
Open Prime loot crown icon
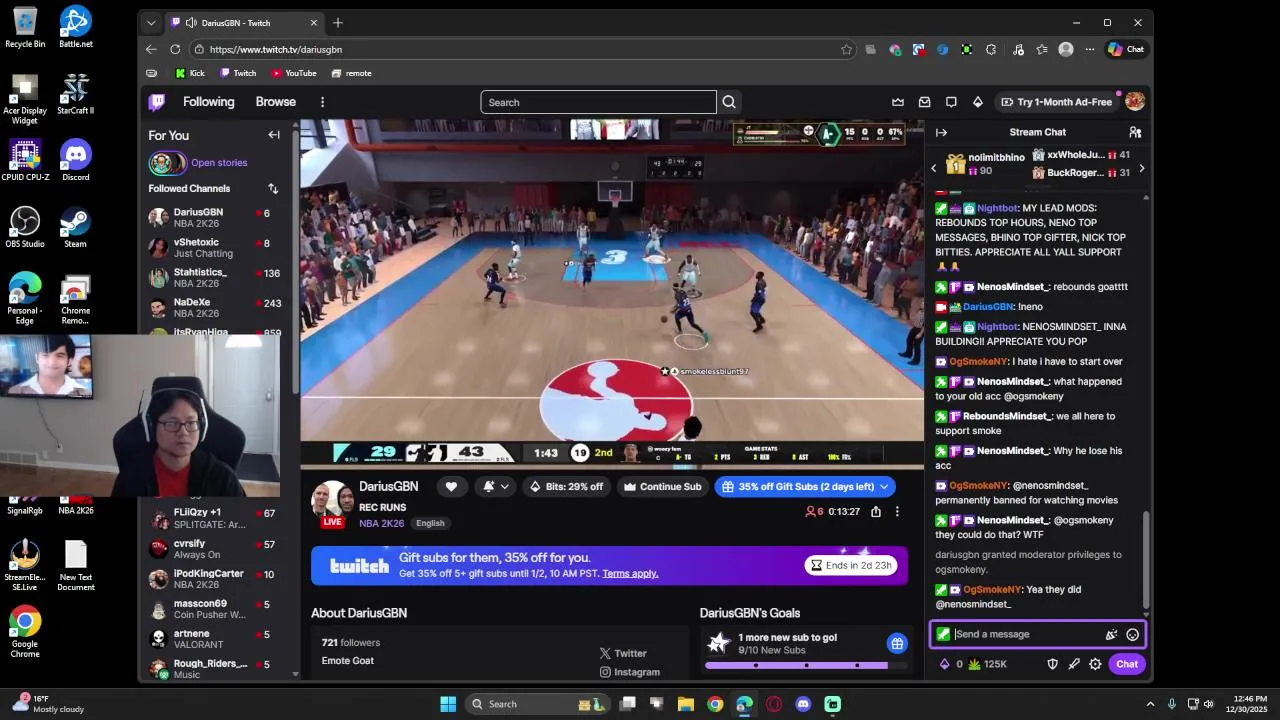[898, 102]
